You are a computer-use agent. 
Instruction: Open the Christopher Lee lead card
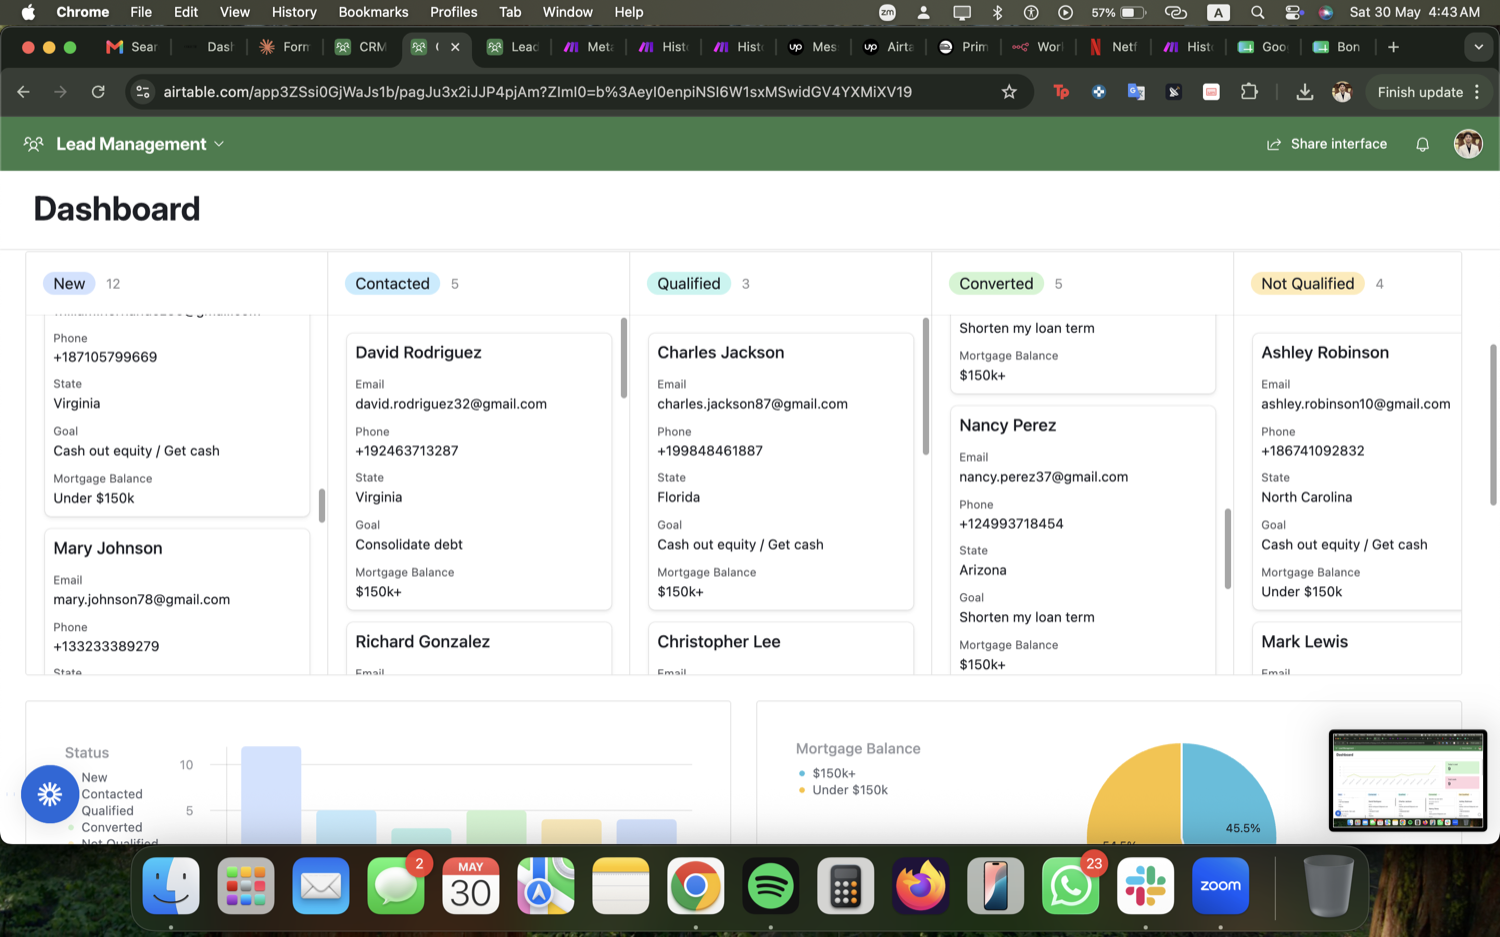click(781, 648)
